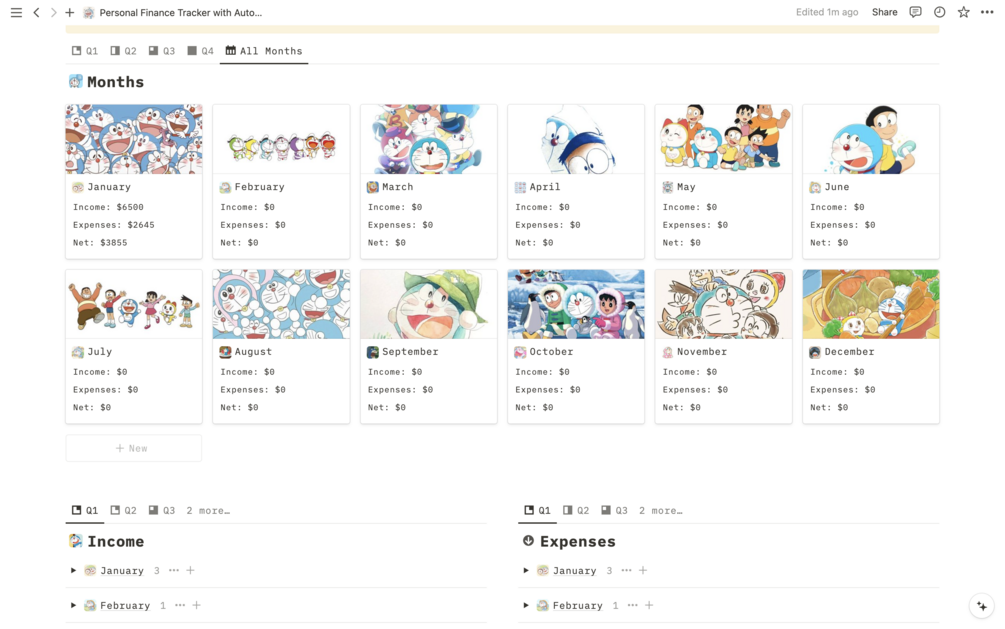Add item to Expenses February group
Screen dimensions: 1005x629
coord(649,605)
